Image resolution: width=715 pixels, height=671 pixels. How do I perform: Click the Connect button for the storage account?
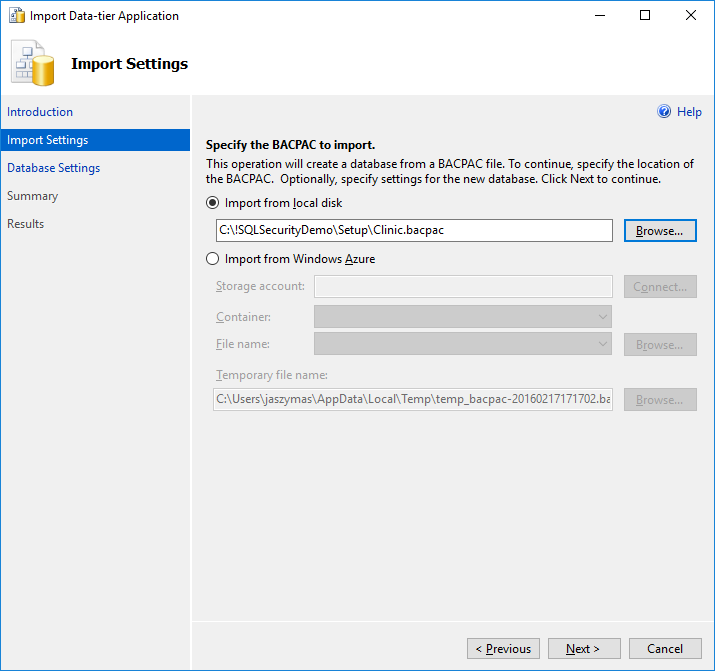pos(660,287)
